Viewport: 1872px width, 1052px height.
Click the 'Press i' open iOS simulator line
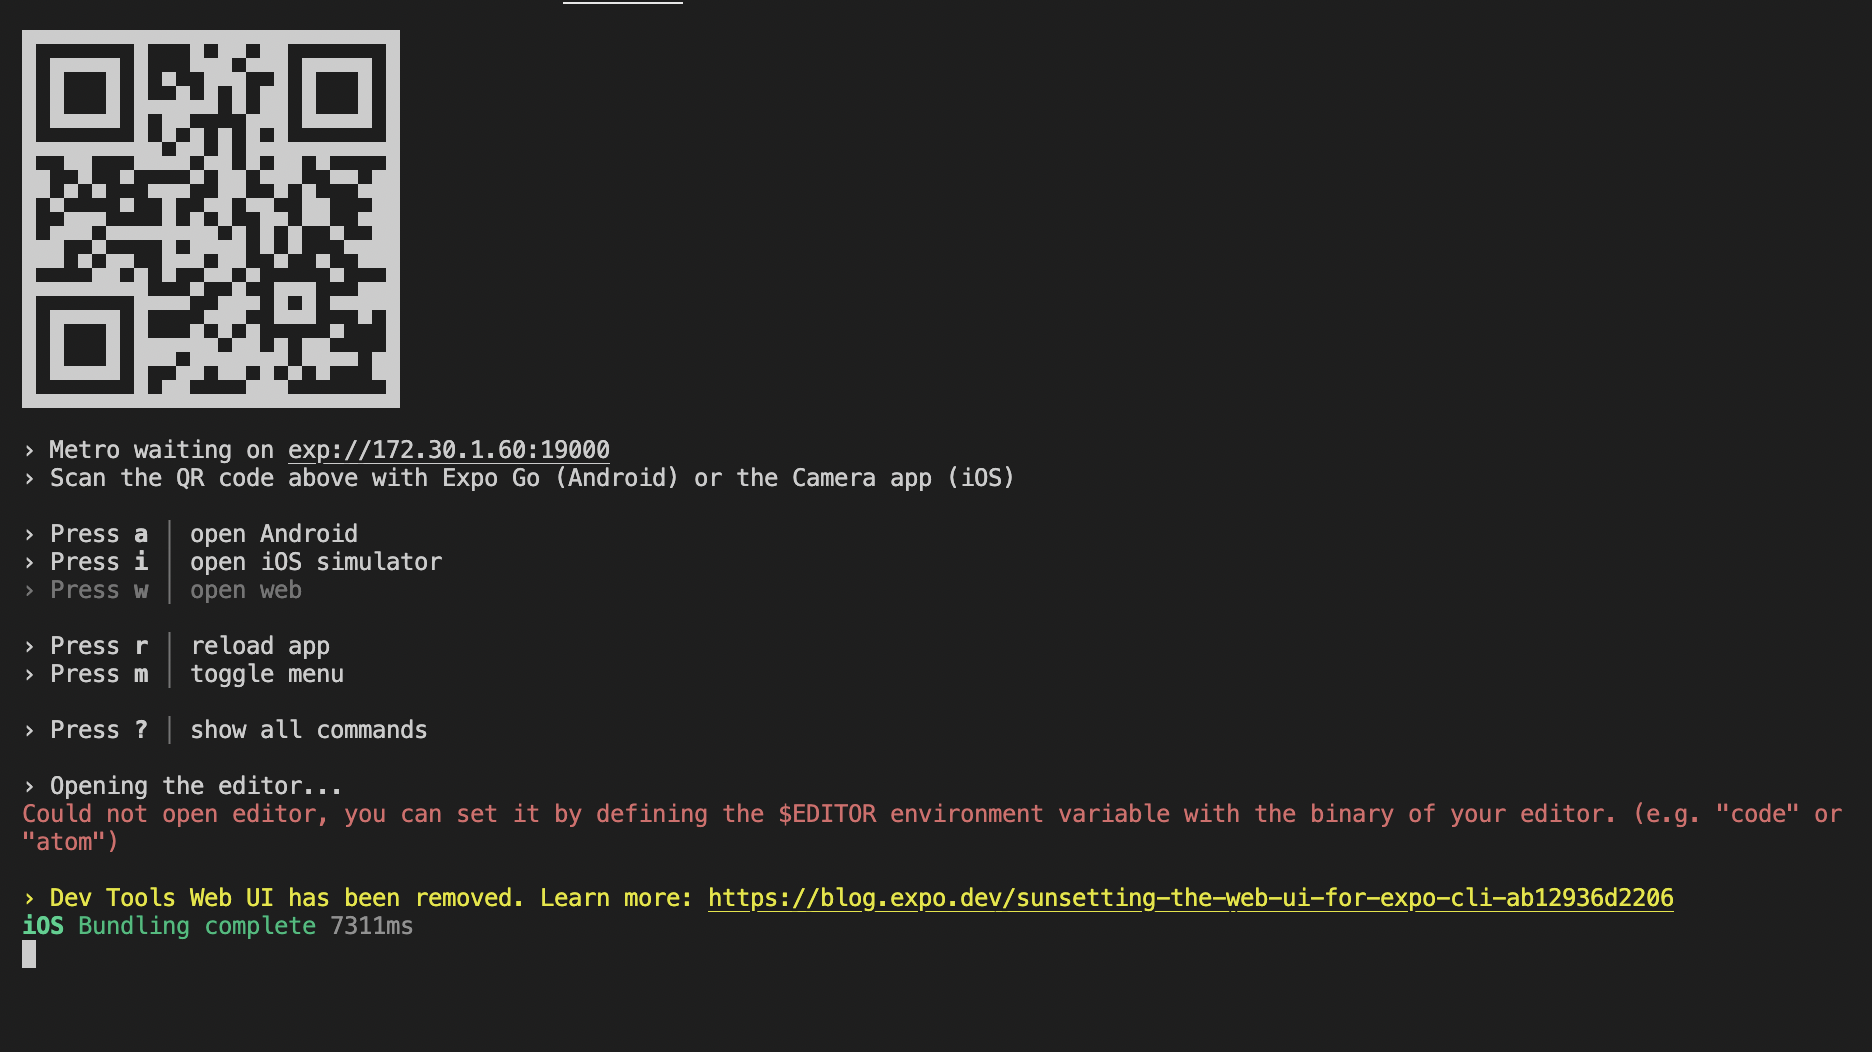pos(233,562)
